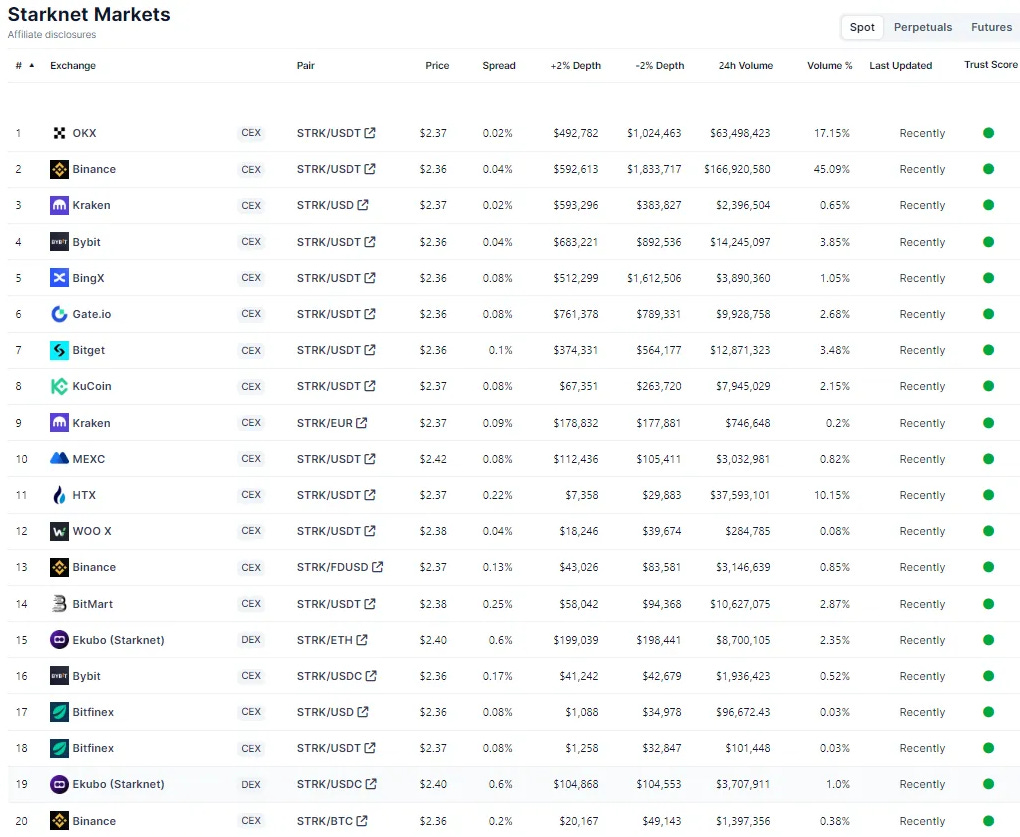
Task: Sort table by +2% Depth header
Action: click(576, 66)
